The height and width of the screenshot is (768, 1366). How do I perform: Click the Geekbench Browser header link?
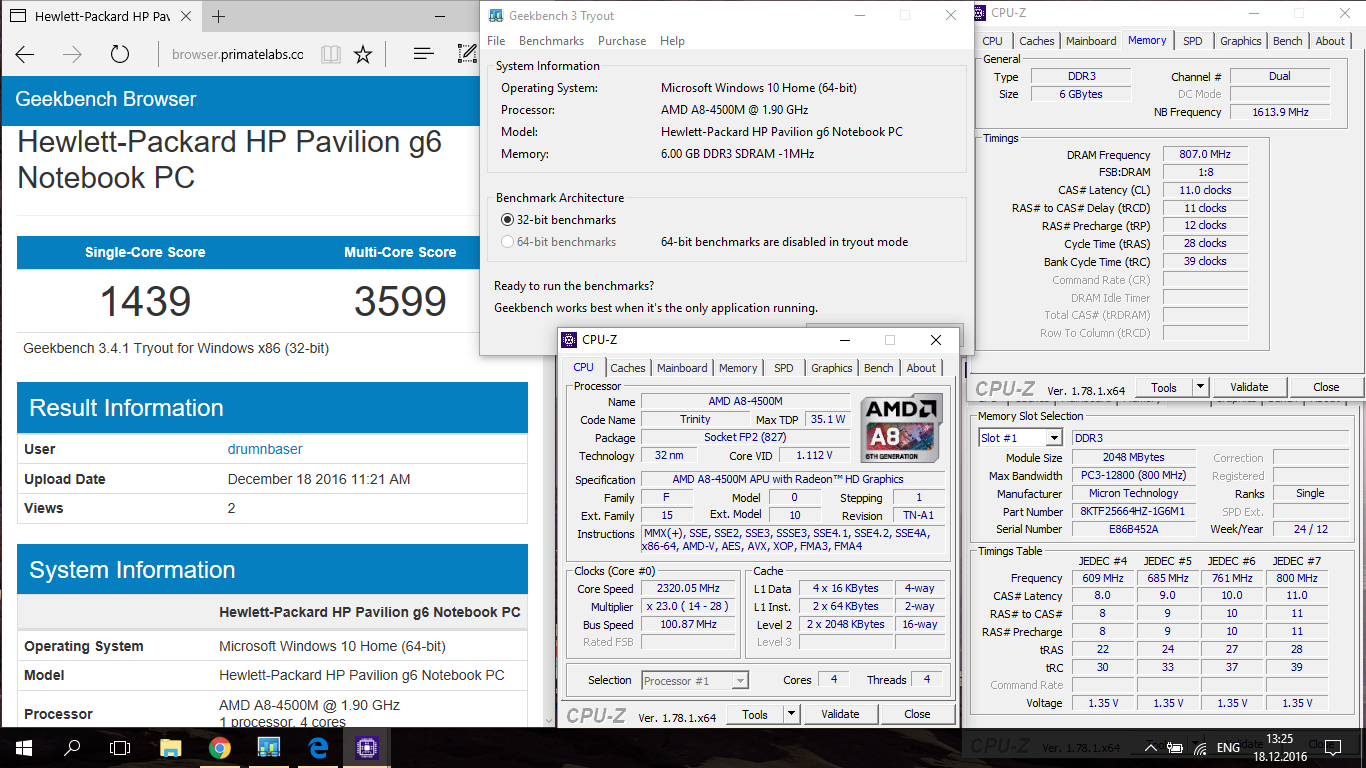(x=106, y=99)
